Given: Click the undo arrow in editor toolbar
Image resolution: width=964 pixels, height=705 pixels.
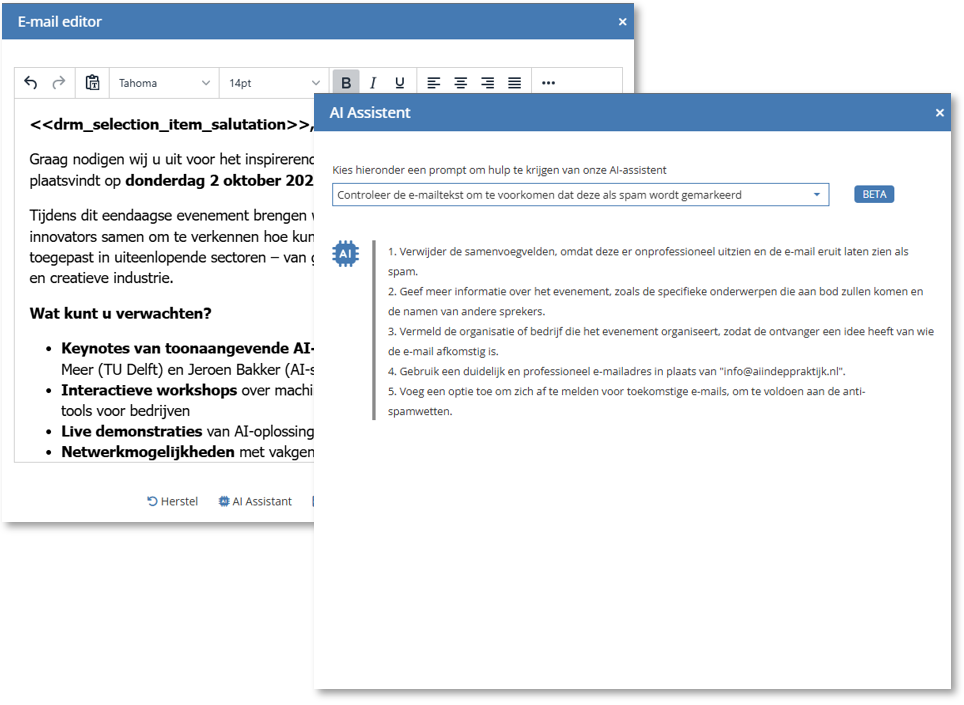Looking at the screenshot, I should coord(31,83).
